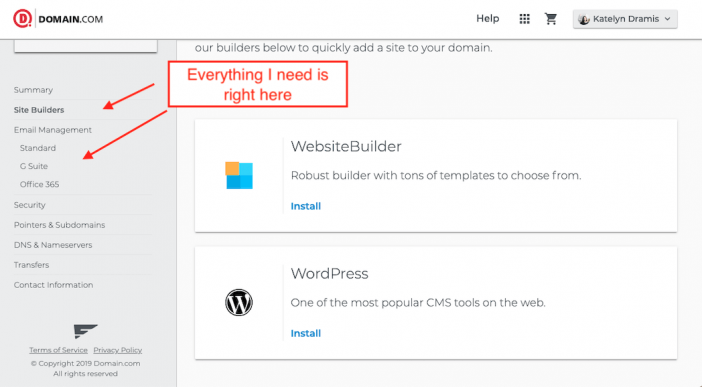
Task: Click the copyright 2019 Domain.com text
Action: click(x=86, y=363)
